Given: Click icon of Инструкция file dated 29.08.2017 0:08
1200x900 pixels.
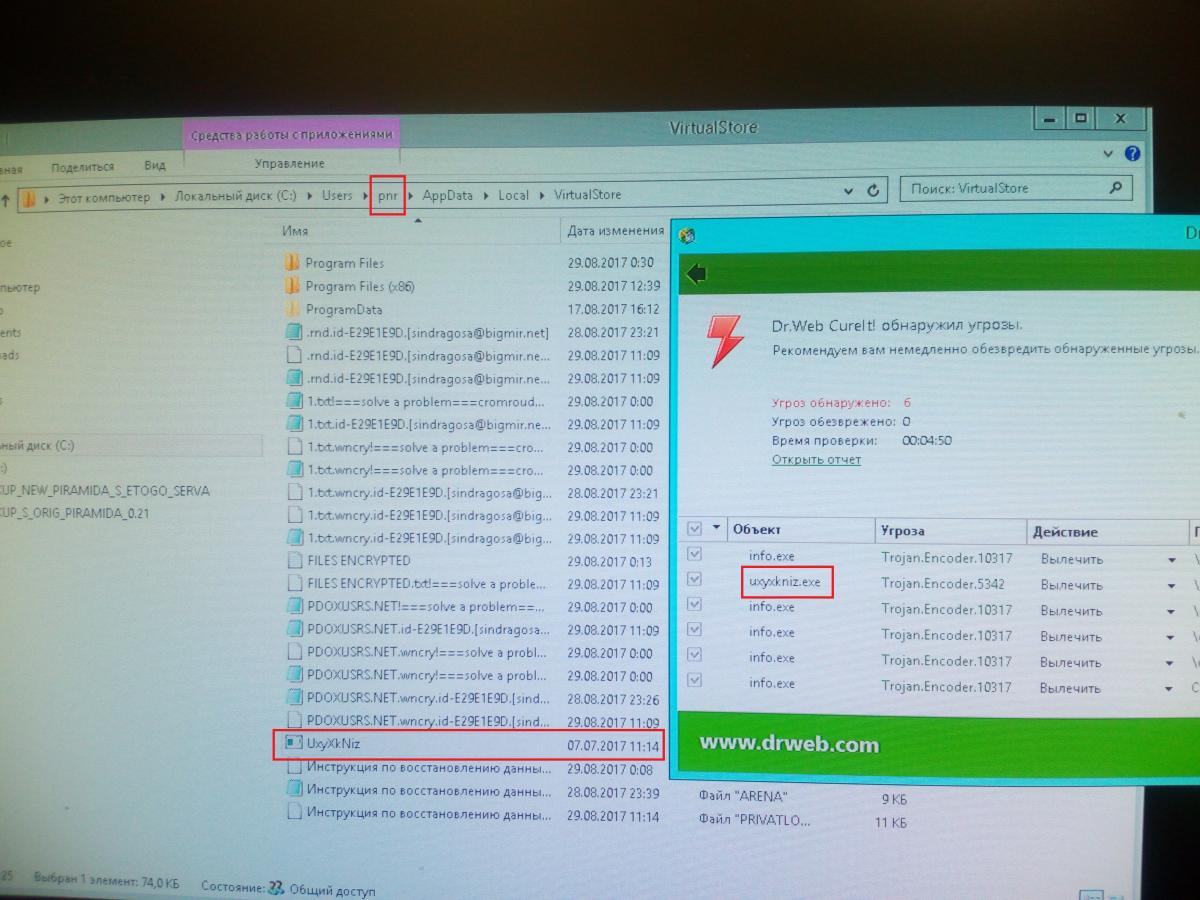Looking at the screenshot, I should tap(293, 767).
